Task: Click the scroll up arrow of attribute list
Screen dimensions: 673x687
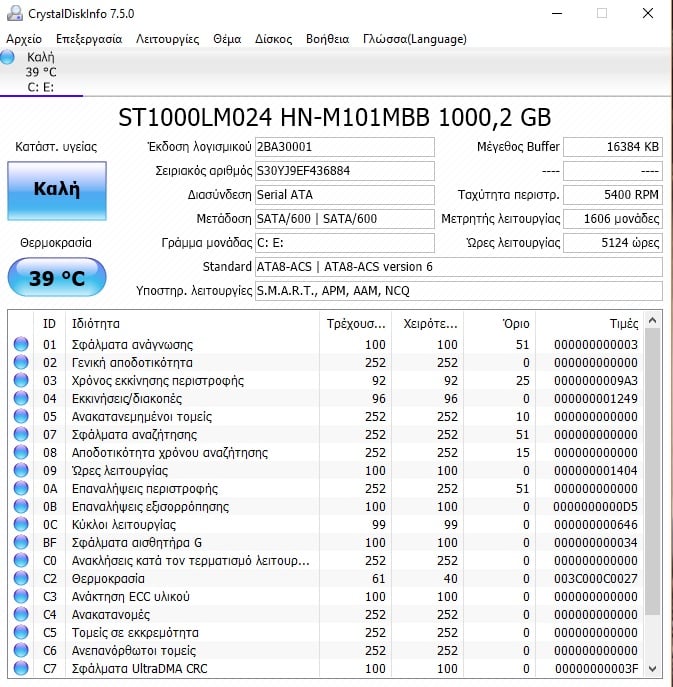Action: (652, 321)
